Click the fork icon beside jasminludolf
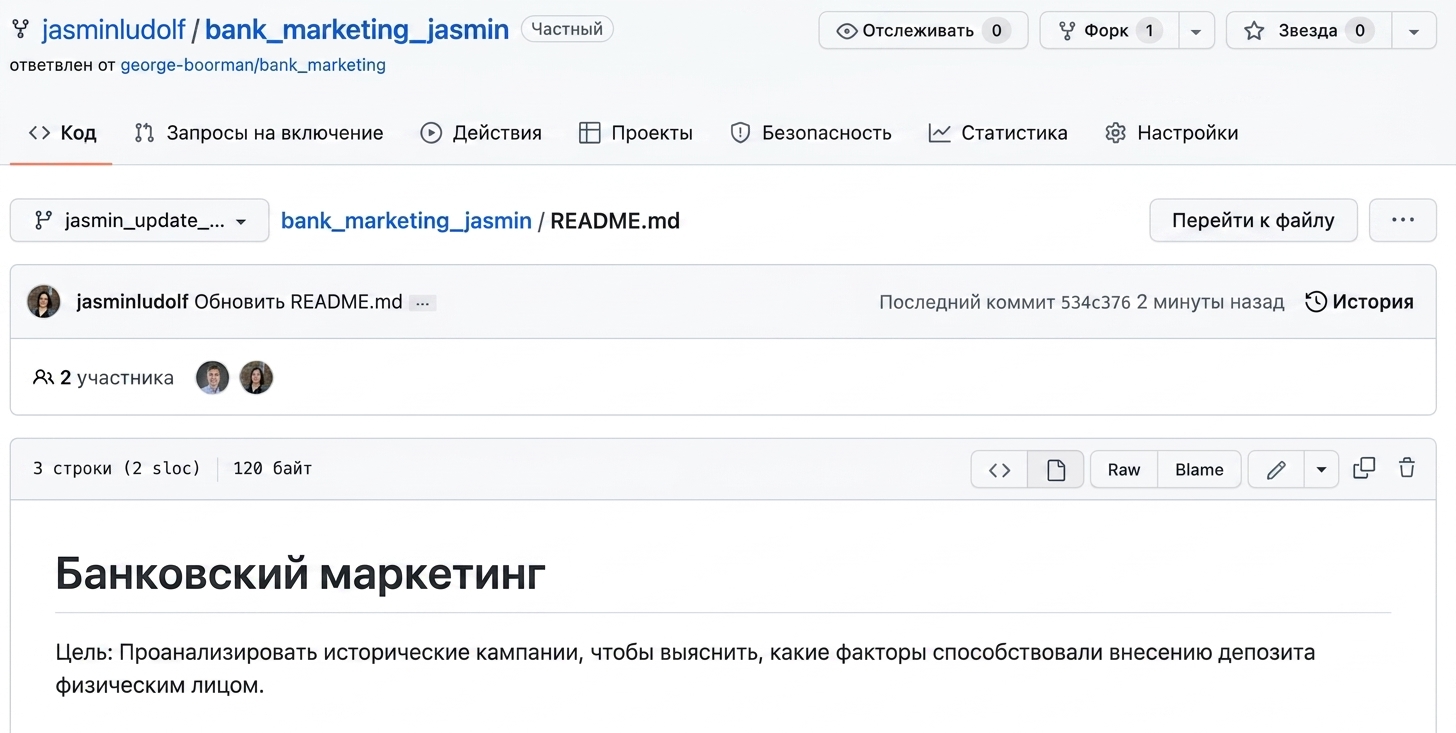The width and height of the screenshot is (1456, 733). (20, 29)
